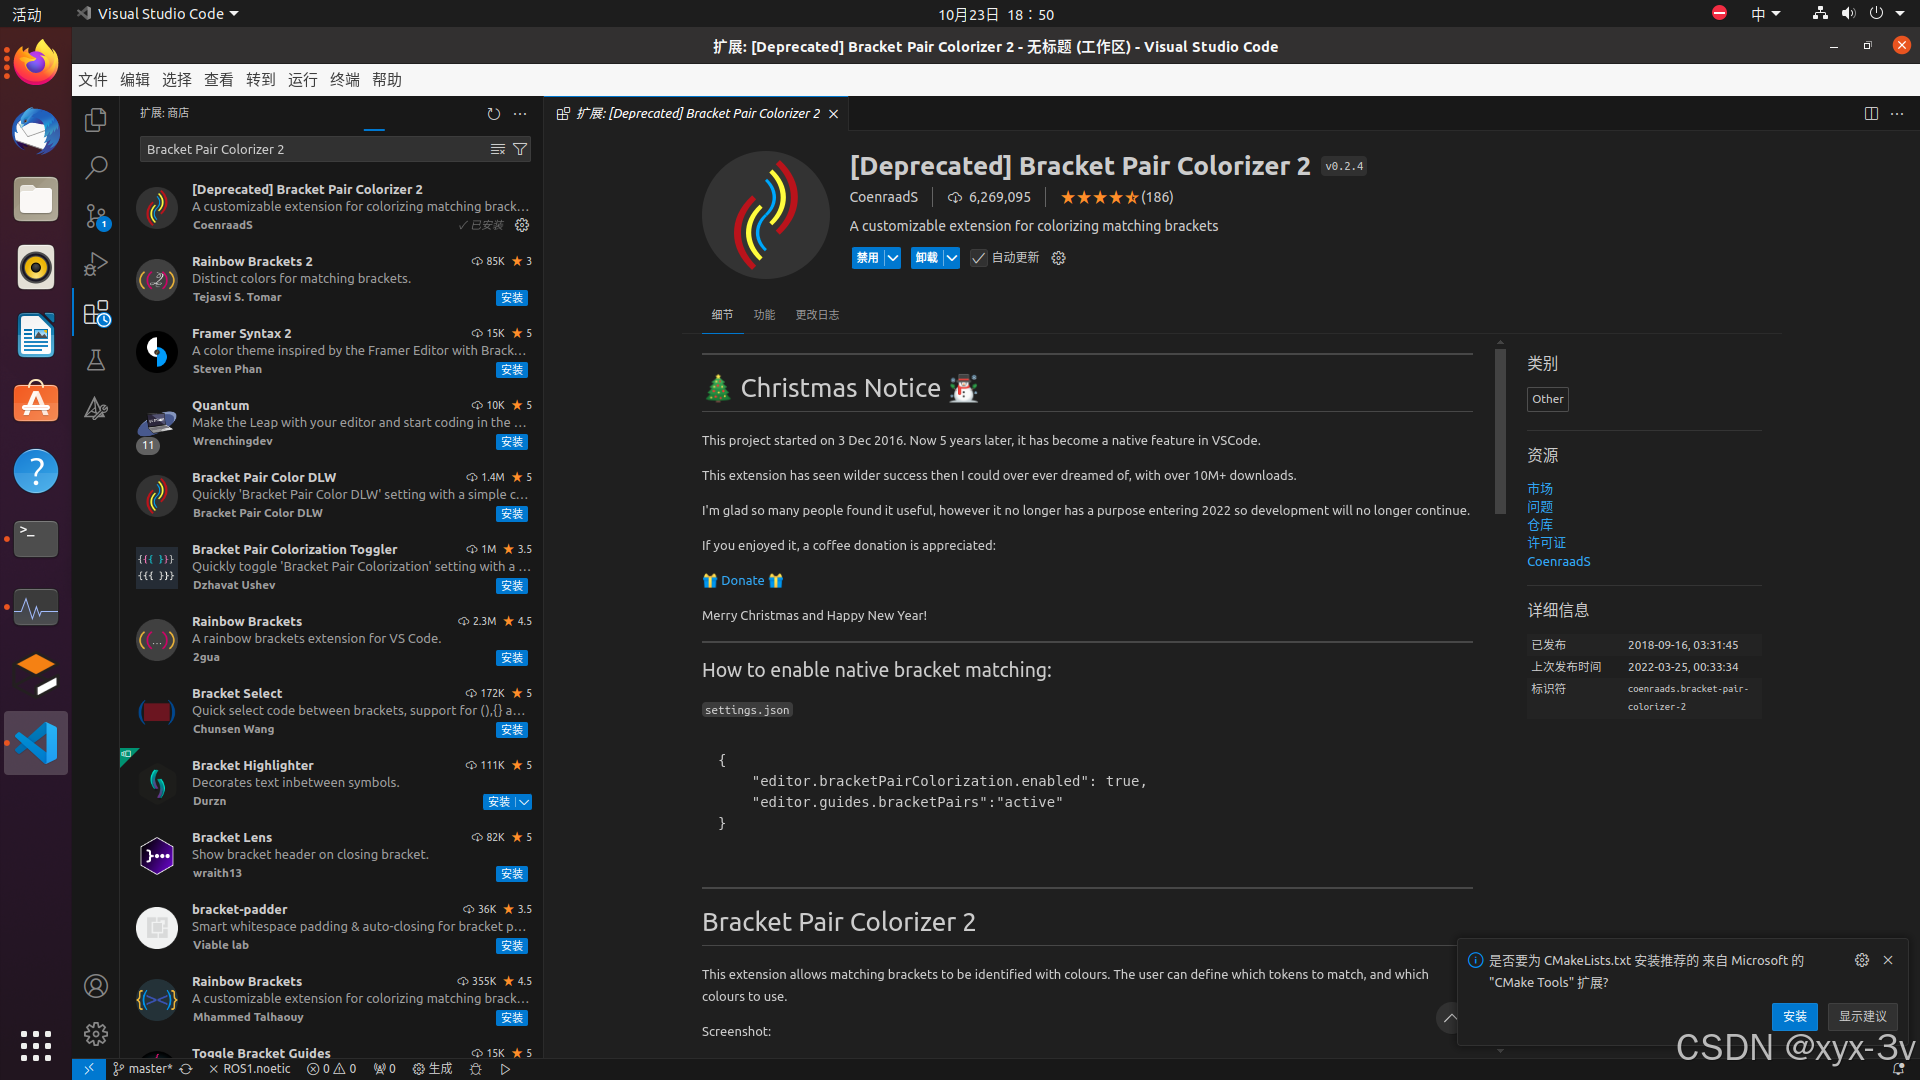Click 显示建议 in notification
The width and height of the screenshot is (1920, 1080).
point(1863,1016)
